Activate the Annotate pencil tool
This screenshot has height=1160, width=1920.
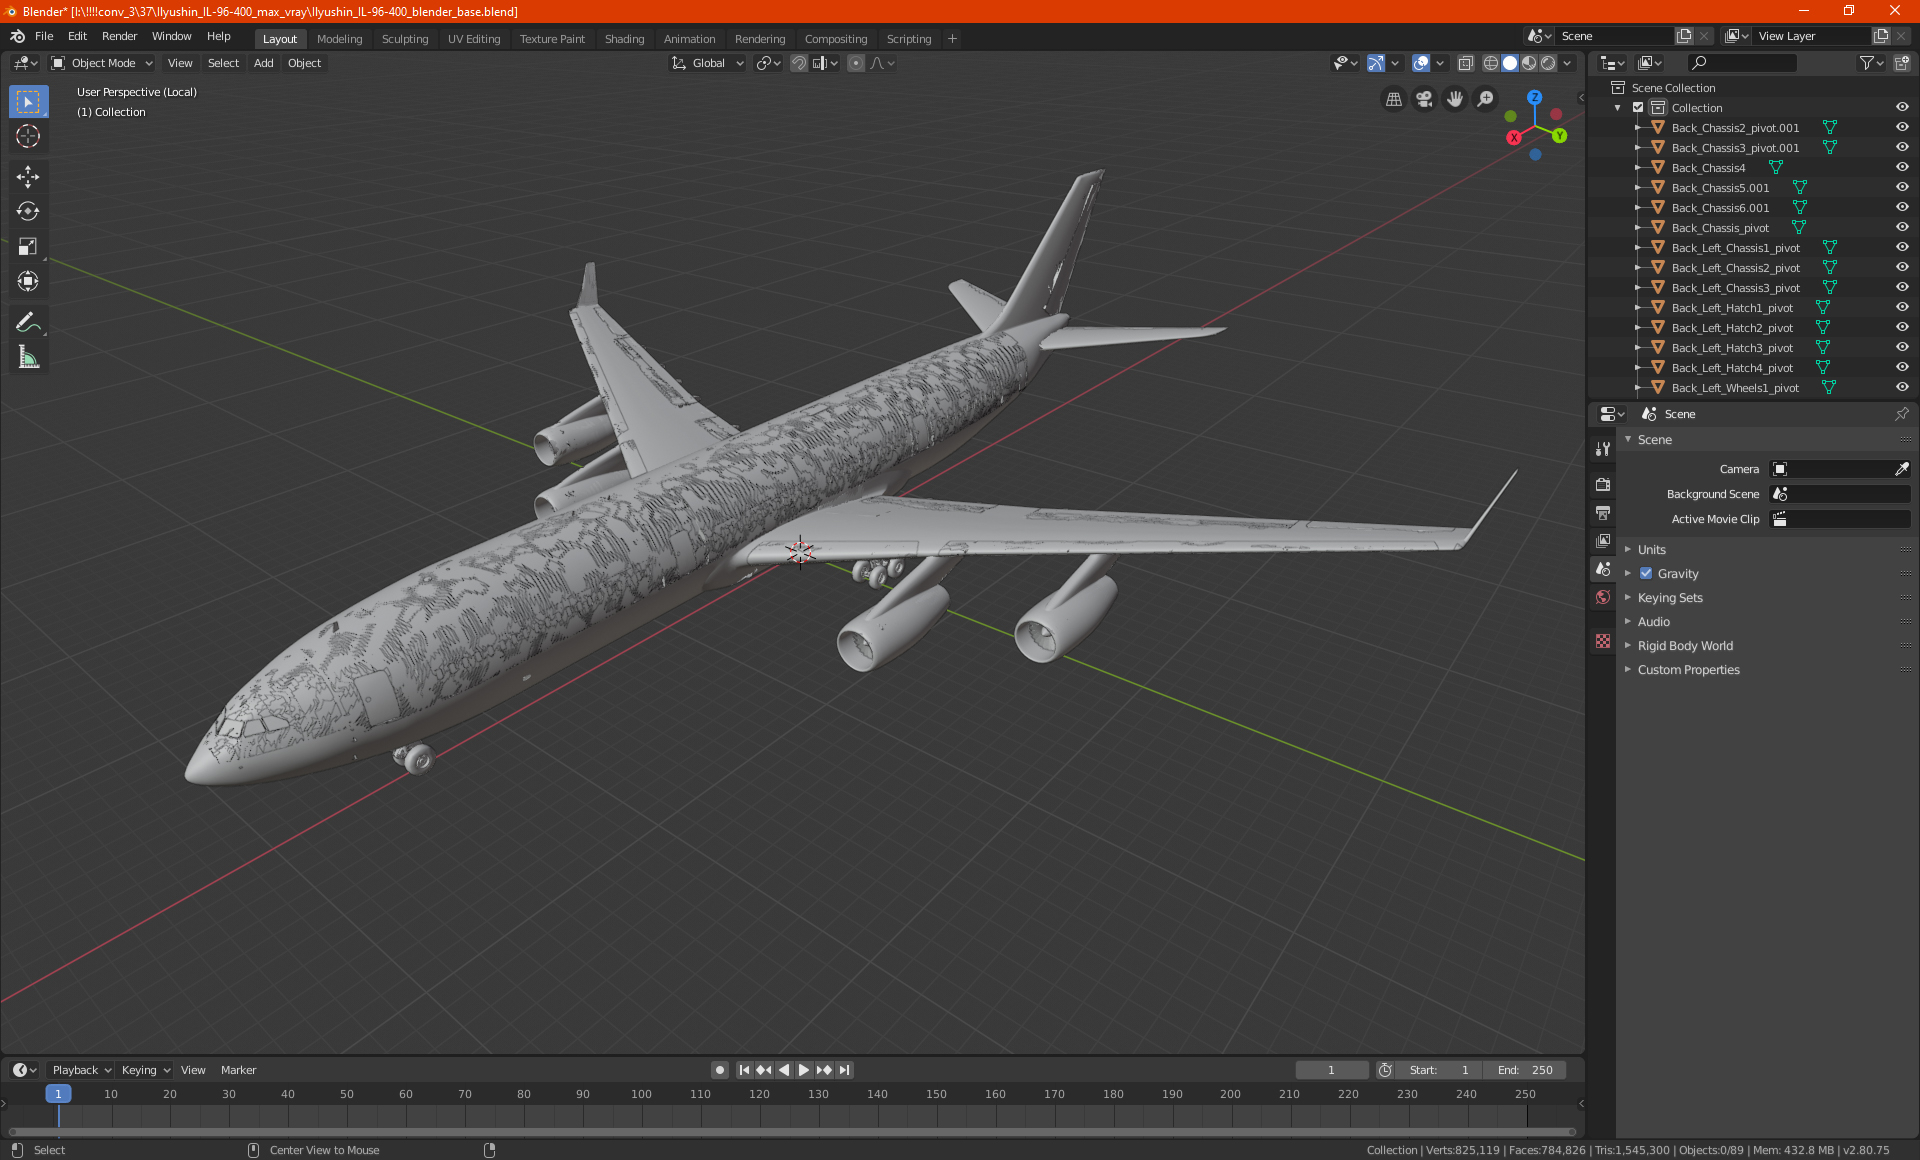click(28, 322)
